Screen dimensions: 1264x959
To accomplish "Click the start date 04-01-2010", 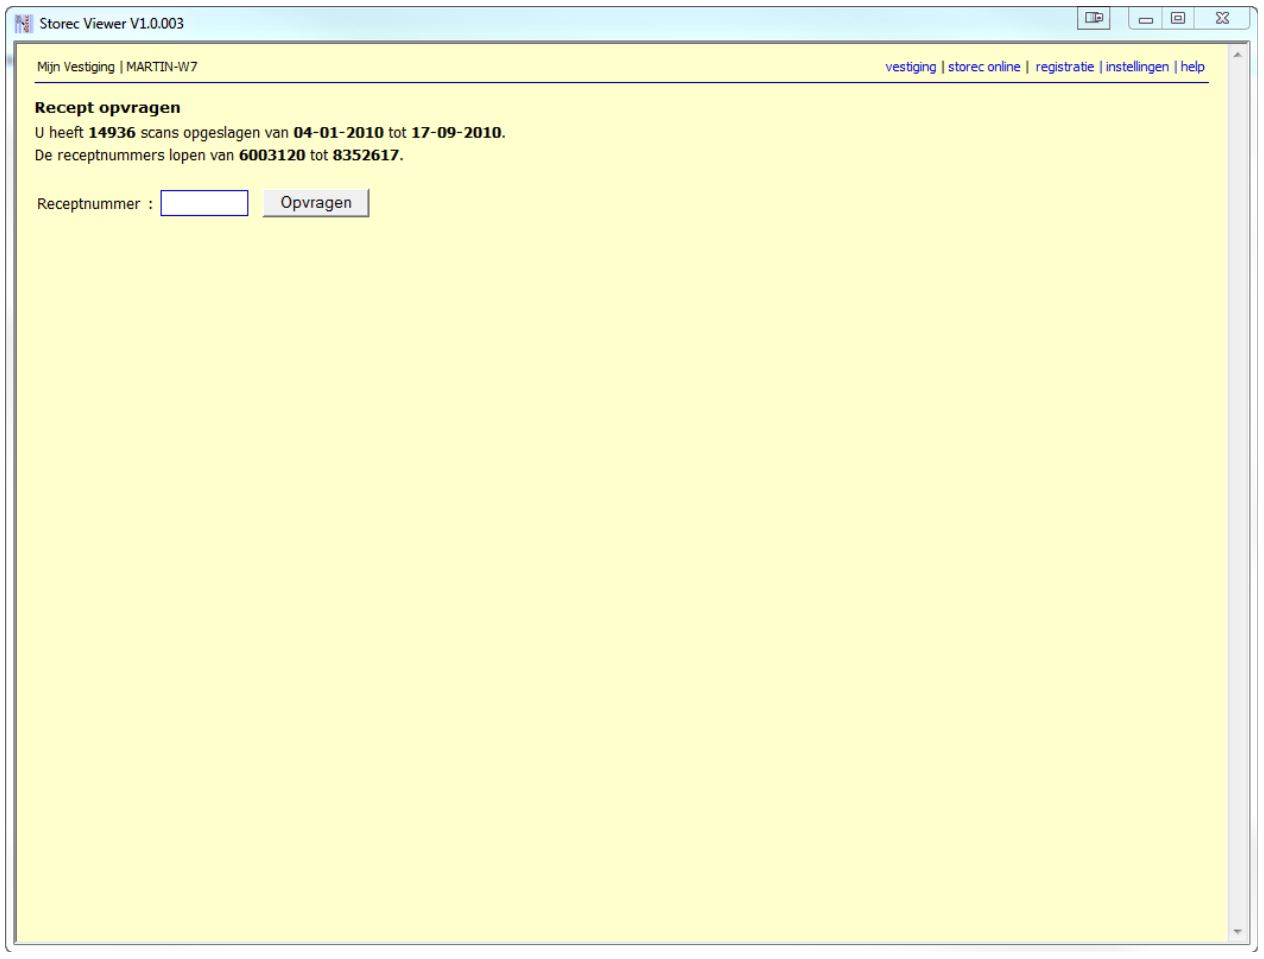I will pos(338,132).
